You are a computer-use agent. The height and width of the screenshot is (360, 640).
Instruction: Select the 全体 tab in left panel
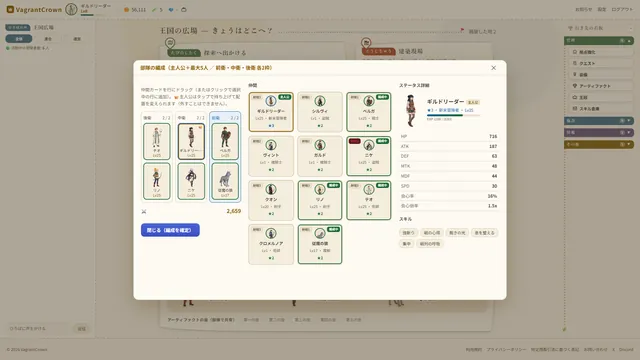19,39
